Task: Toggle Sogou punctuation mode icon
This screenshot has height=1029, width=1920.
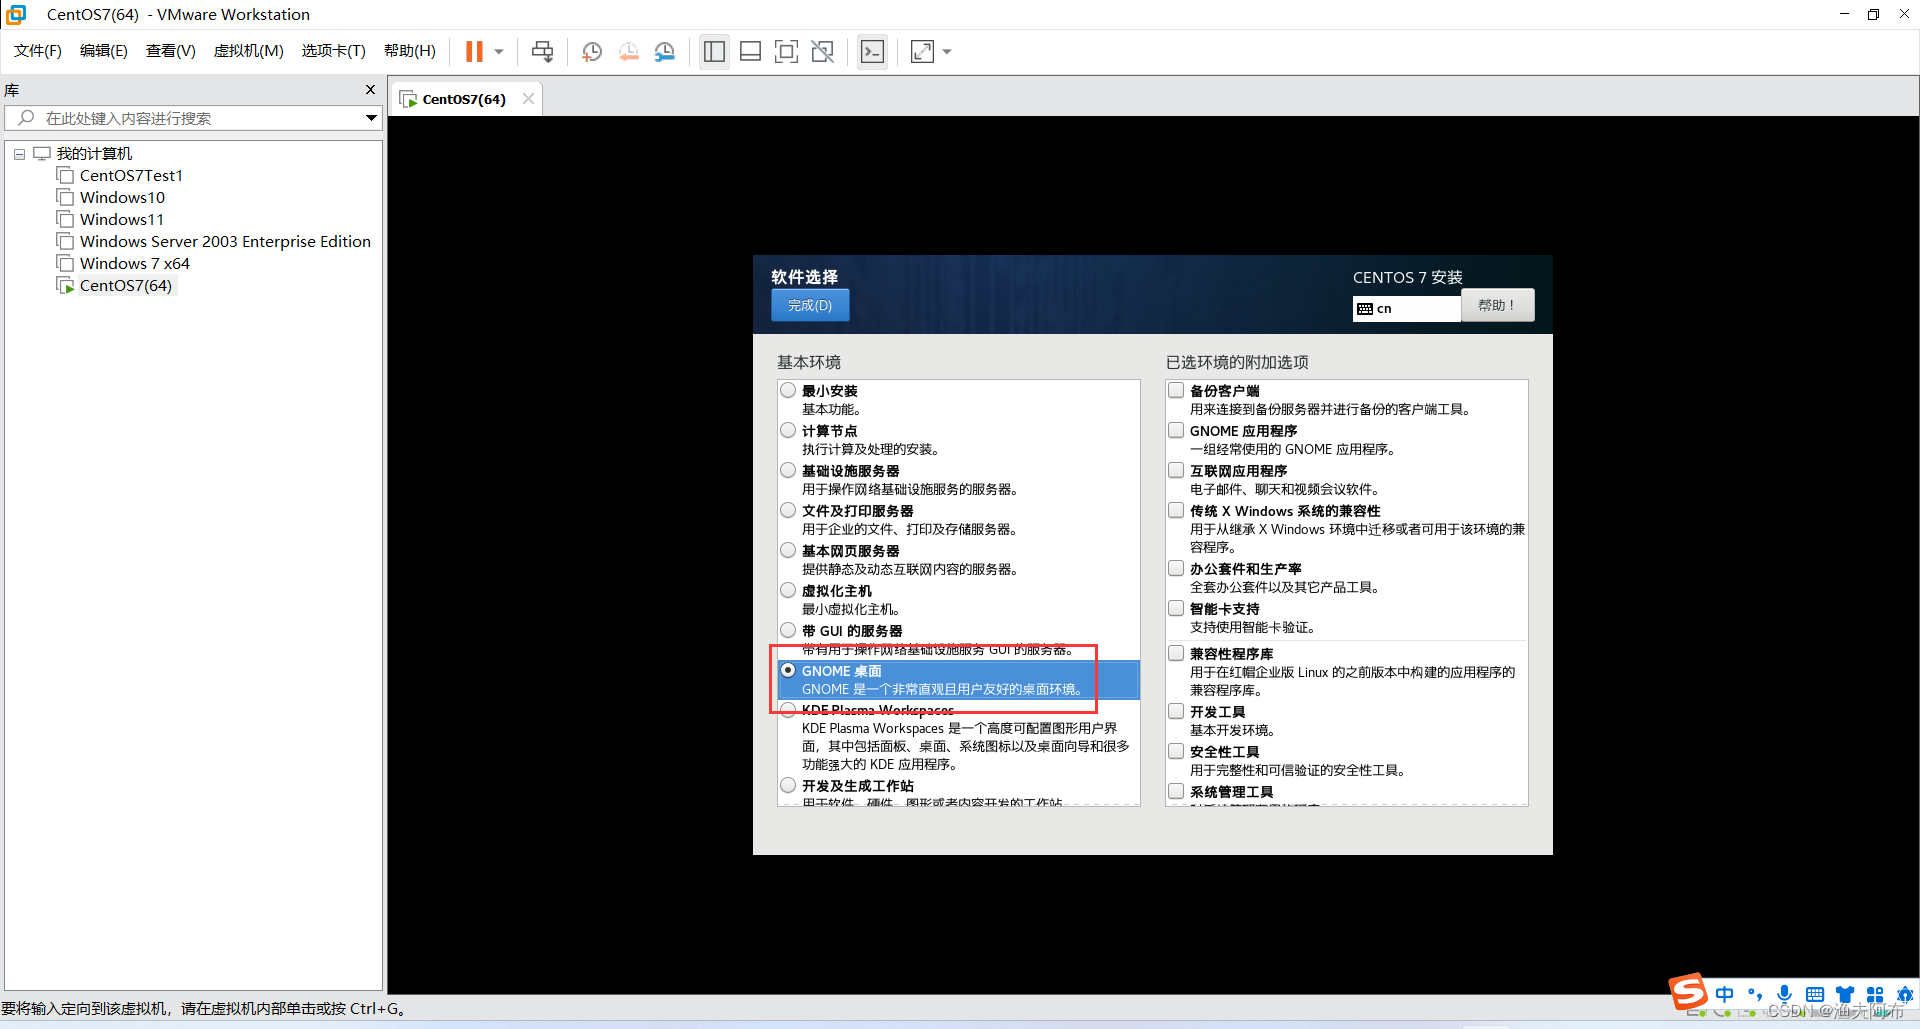Action: click(1755, 994)
